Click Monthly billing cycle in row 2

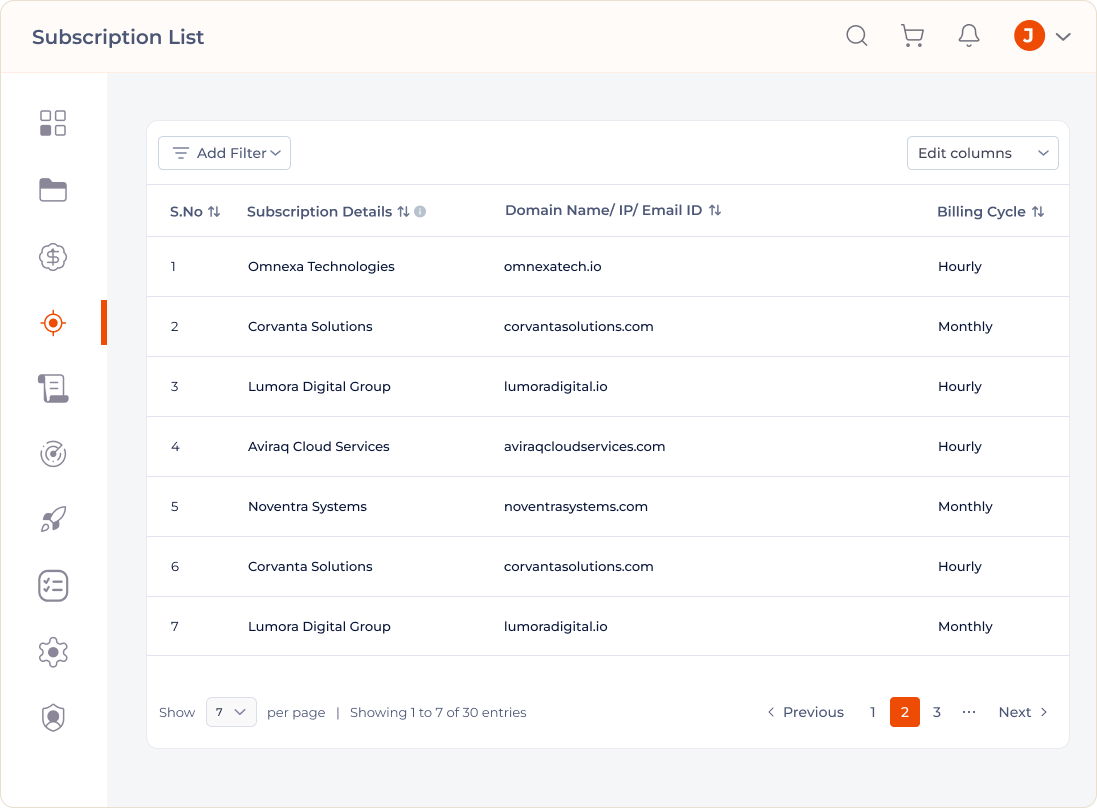coord(965,327)
